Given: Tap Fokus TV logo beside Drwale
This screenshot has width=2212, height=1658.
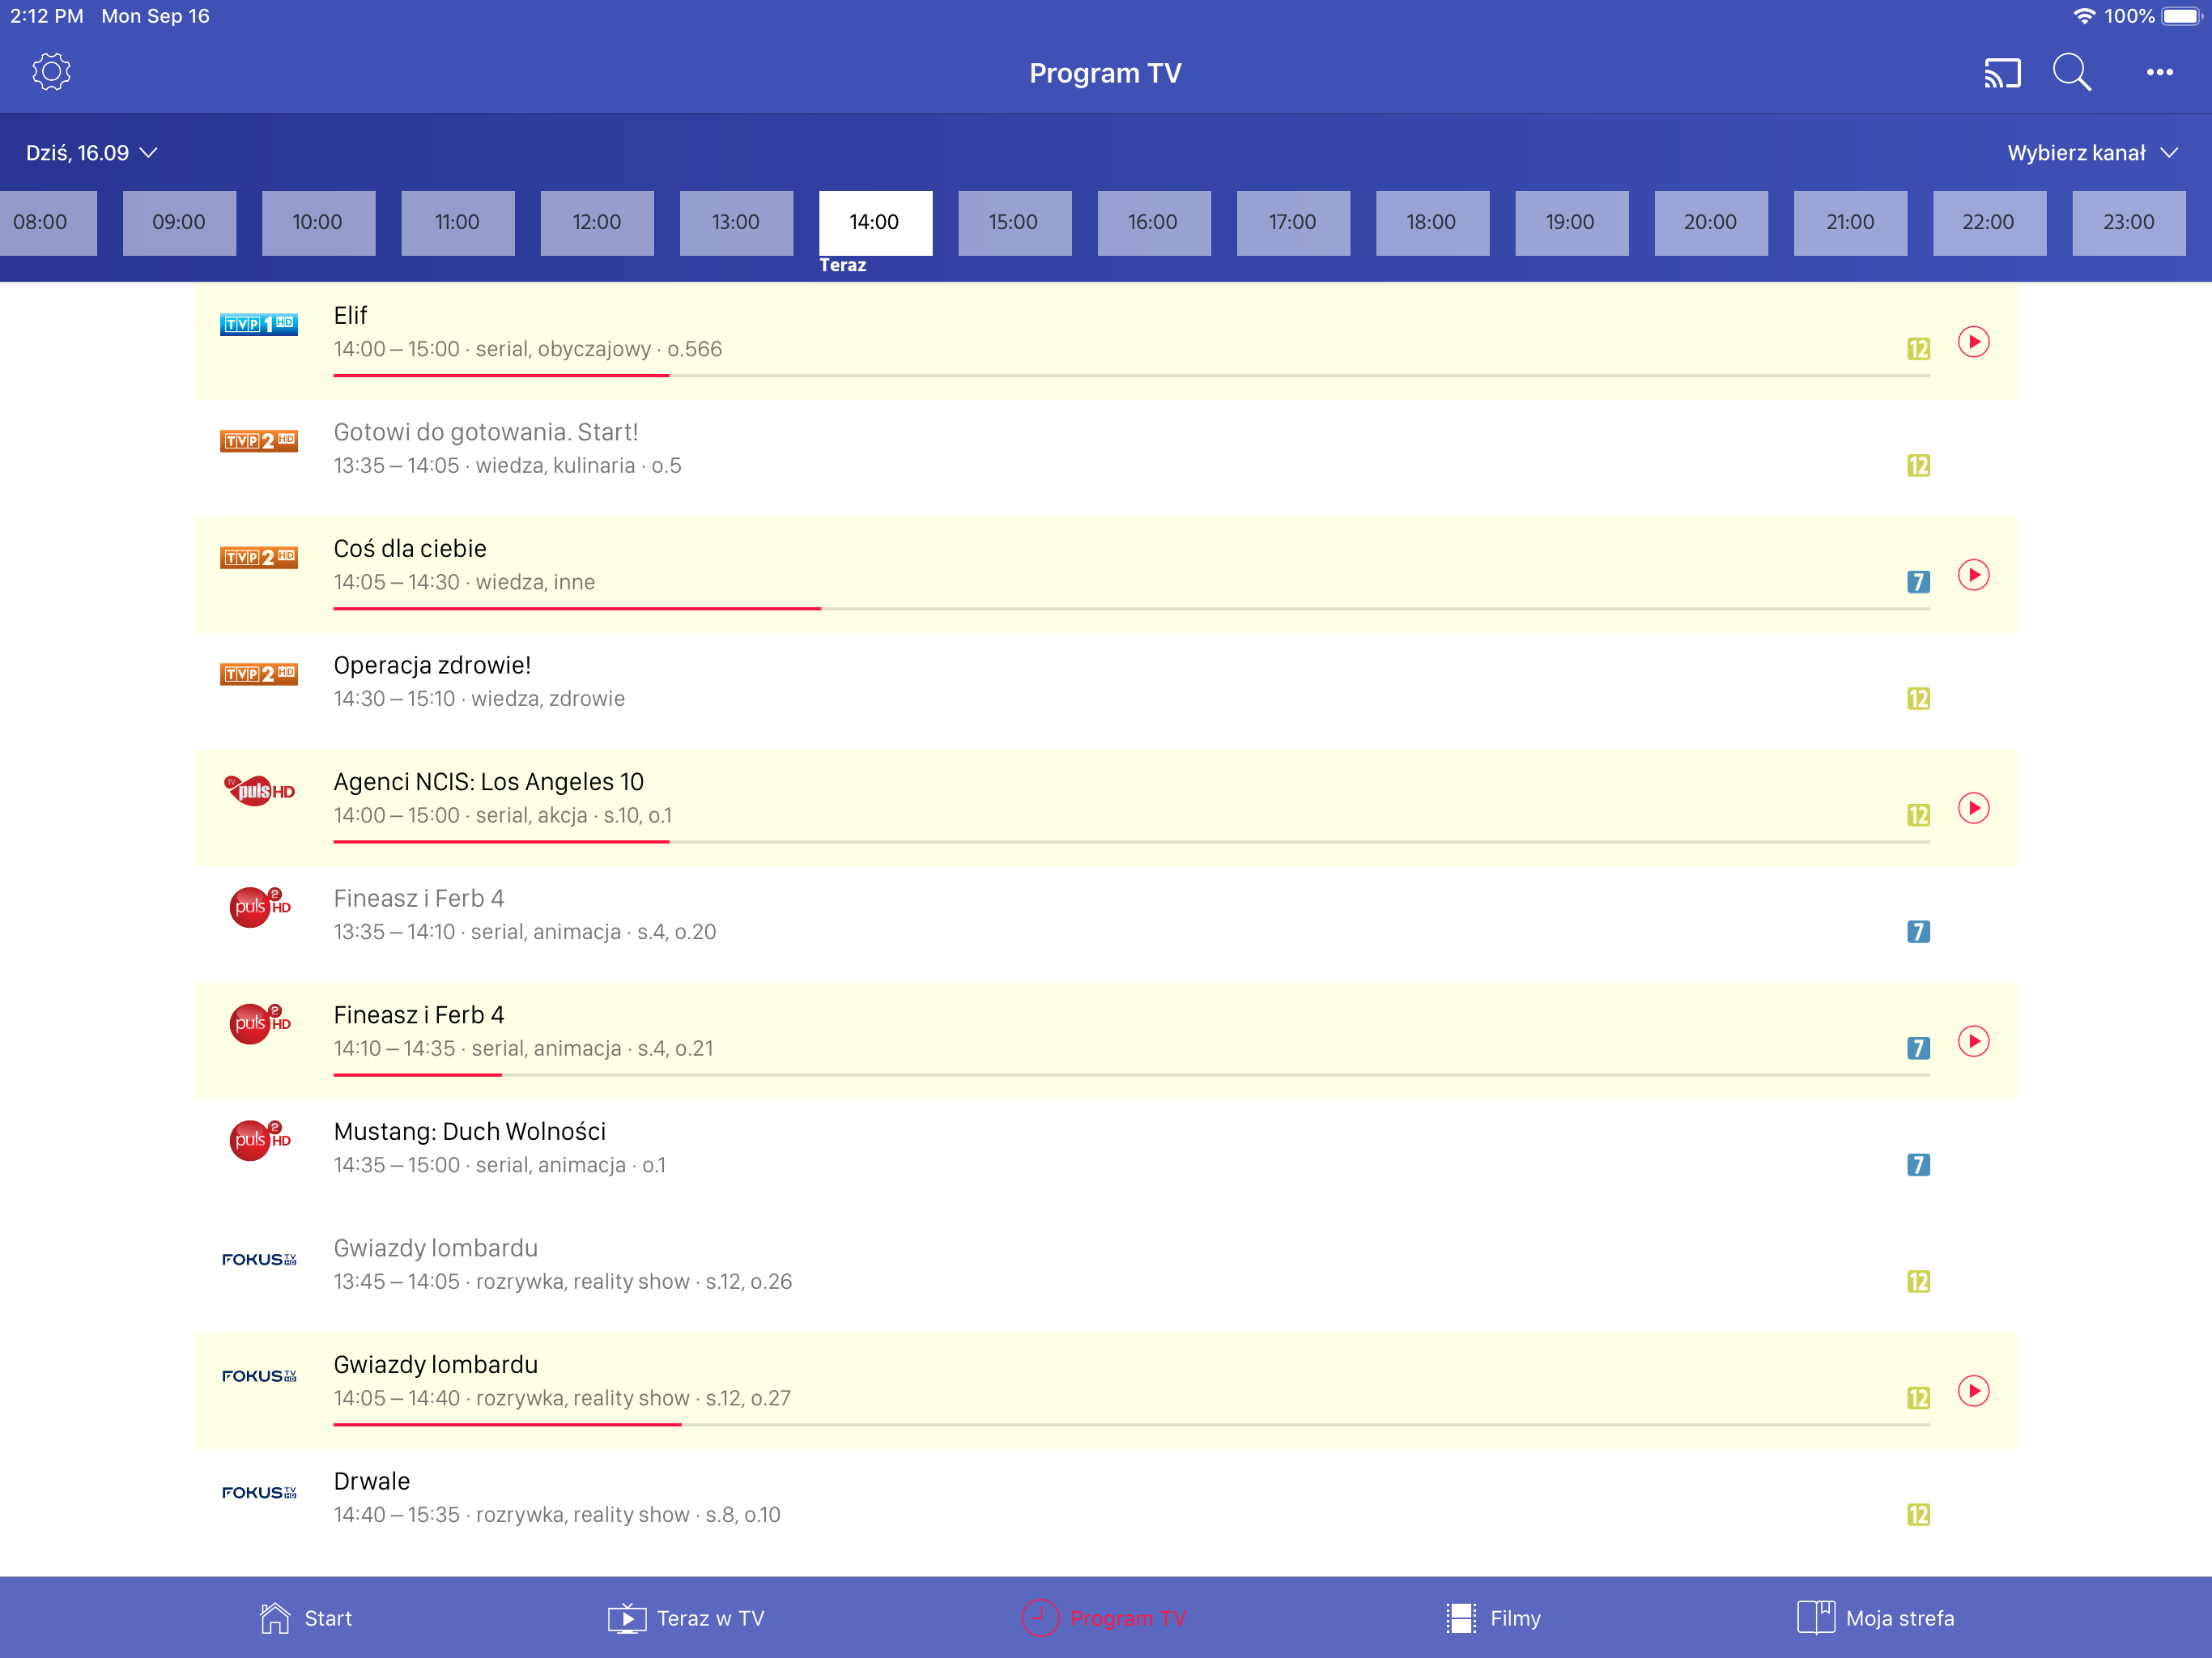Looking at the screenshot, I should coord(259,1492).
